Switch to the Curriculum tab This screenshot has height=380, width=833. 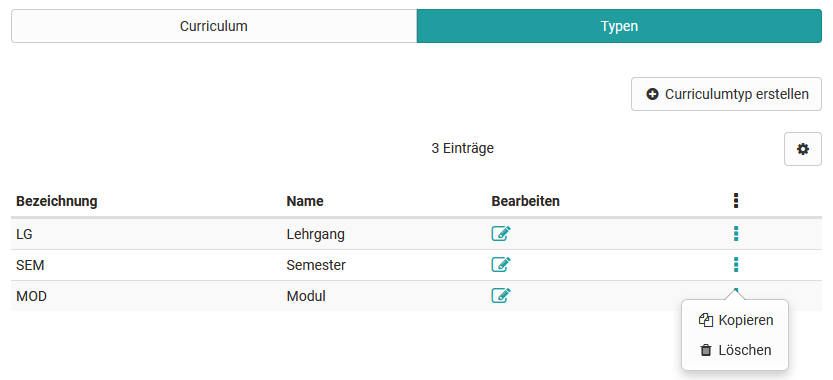tap(214, 26)
